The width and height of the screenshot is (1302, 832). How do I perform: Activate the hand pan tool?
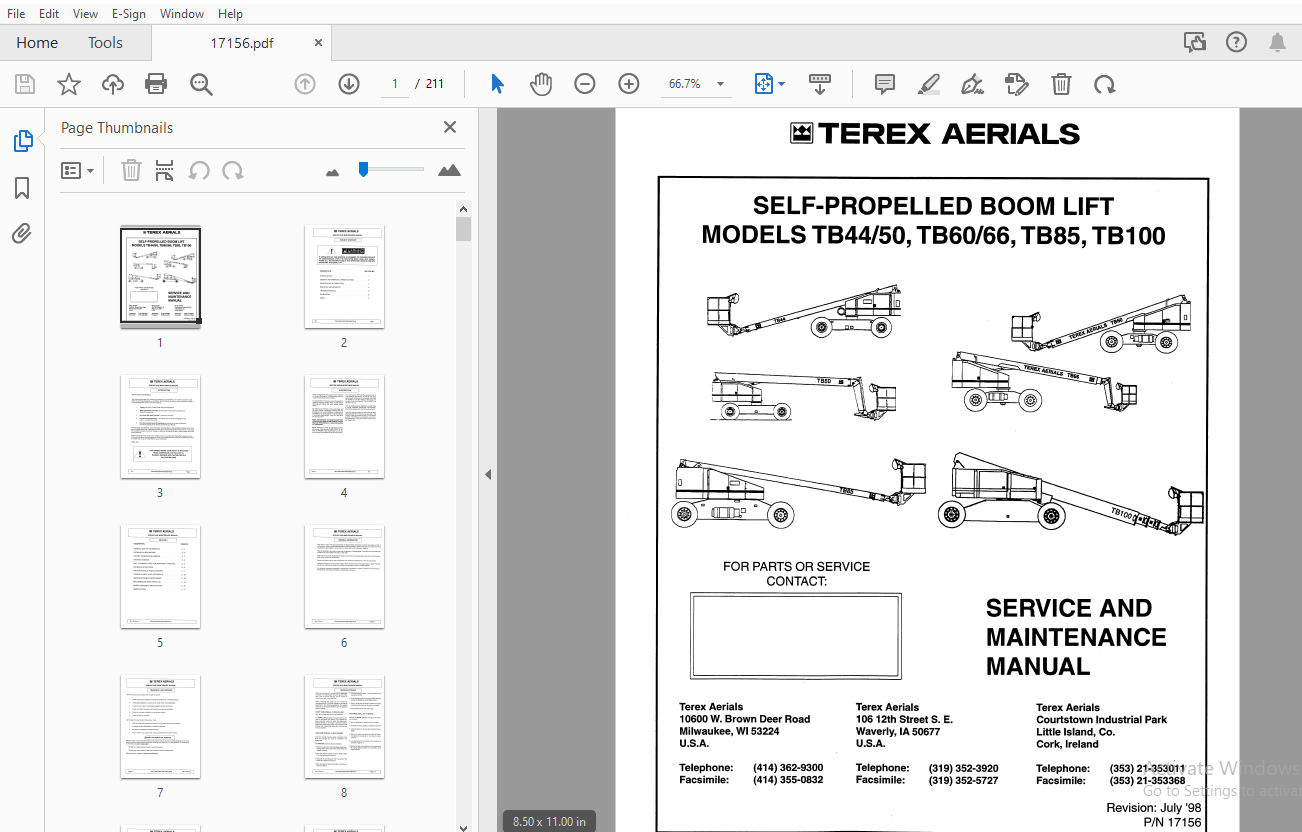pyautogui.click(x=541, y=84)
